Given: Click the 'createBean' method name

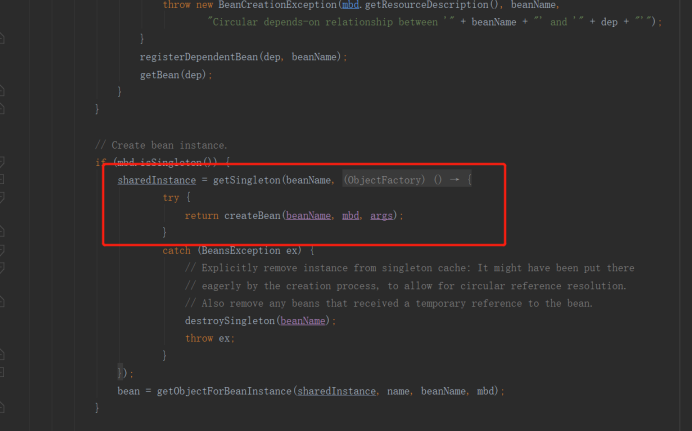Looking at the screenshot, I should pyautogui.click(x=252, y=215).
